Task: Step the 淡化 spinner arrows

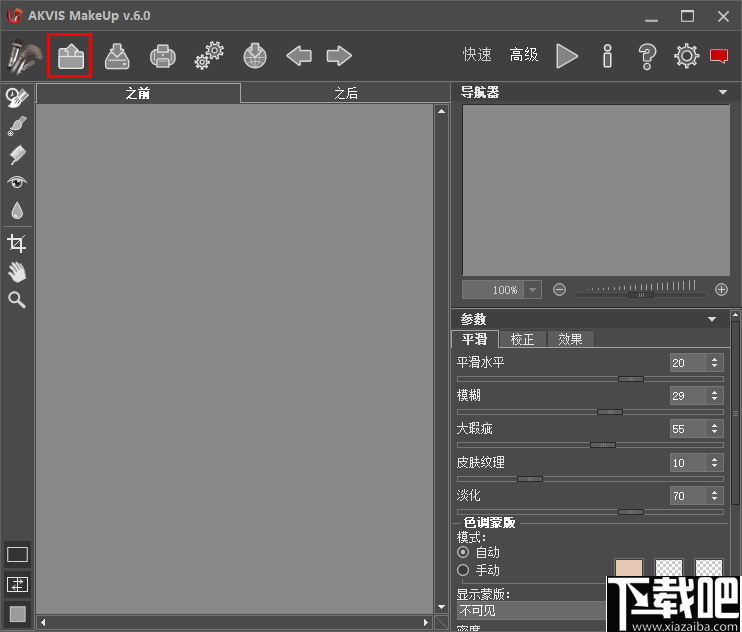Action: (715, 496)
